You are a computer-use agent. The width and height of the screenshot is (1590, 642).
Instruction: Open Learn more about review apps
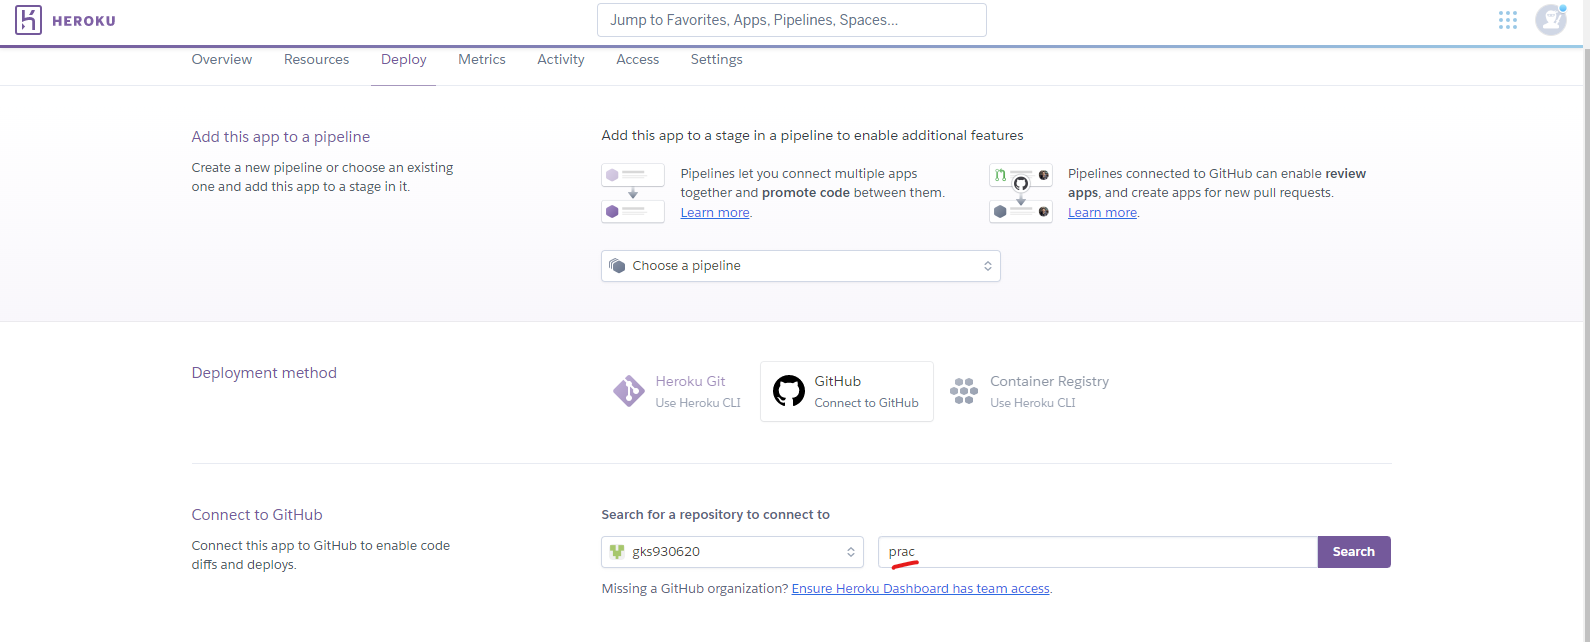point(1102,213)
